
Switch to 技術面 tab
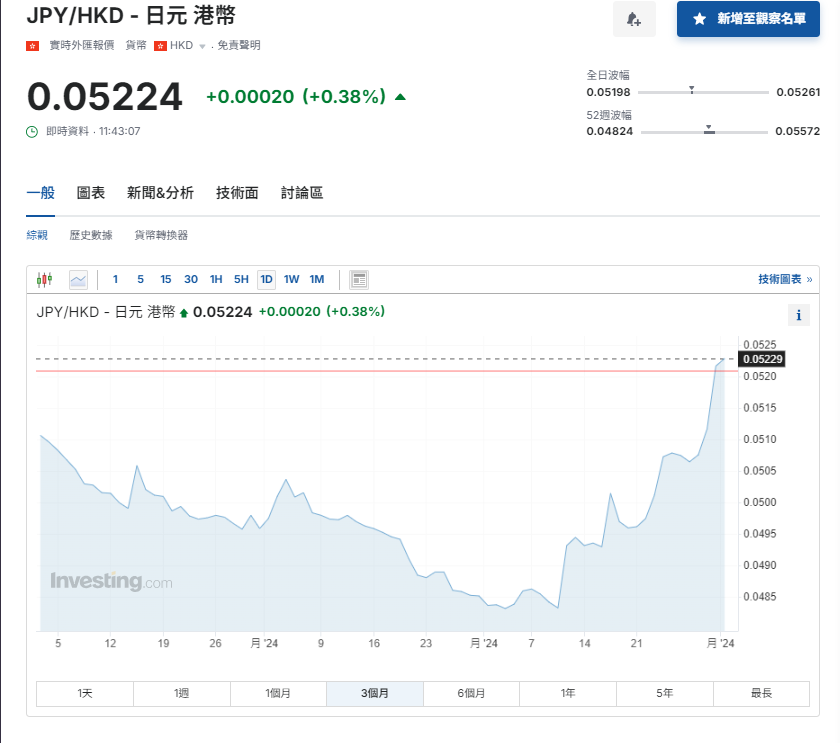(237, 193)
